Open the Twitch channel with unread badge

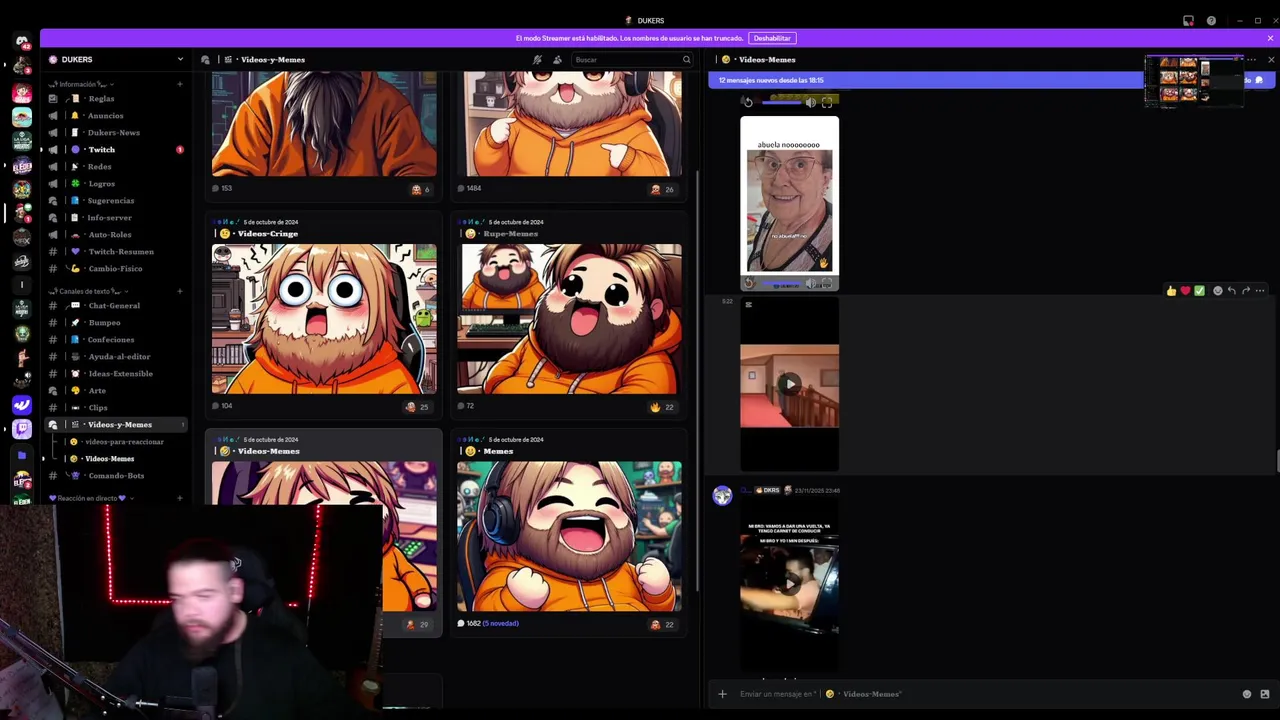tap(116, 149)
